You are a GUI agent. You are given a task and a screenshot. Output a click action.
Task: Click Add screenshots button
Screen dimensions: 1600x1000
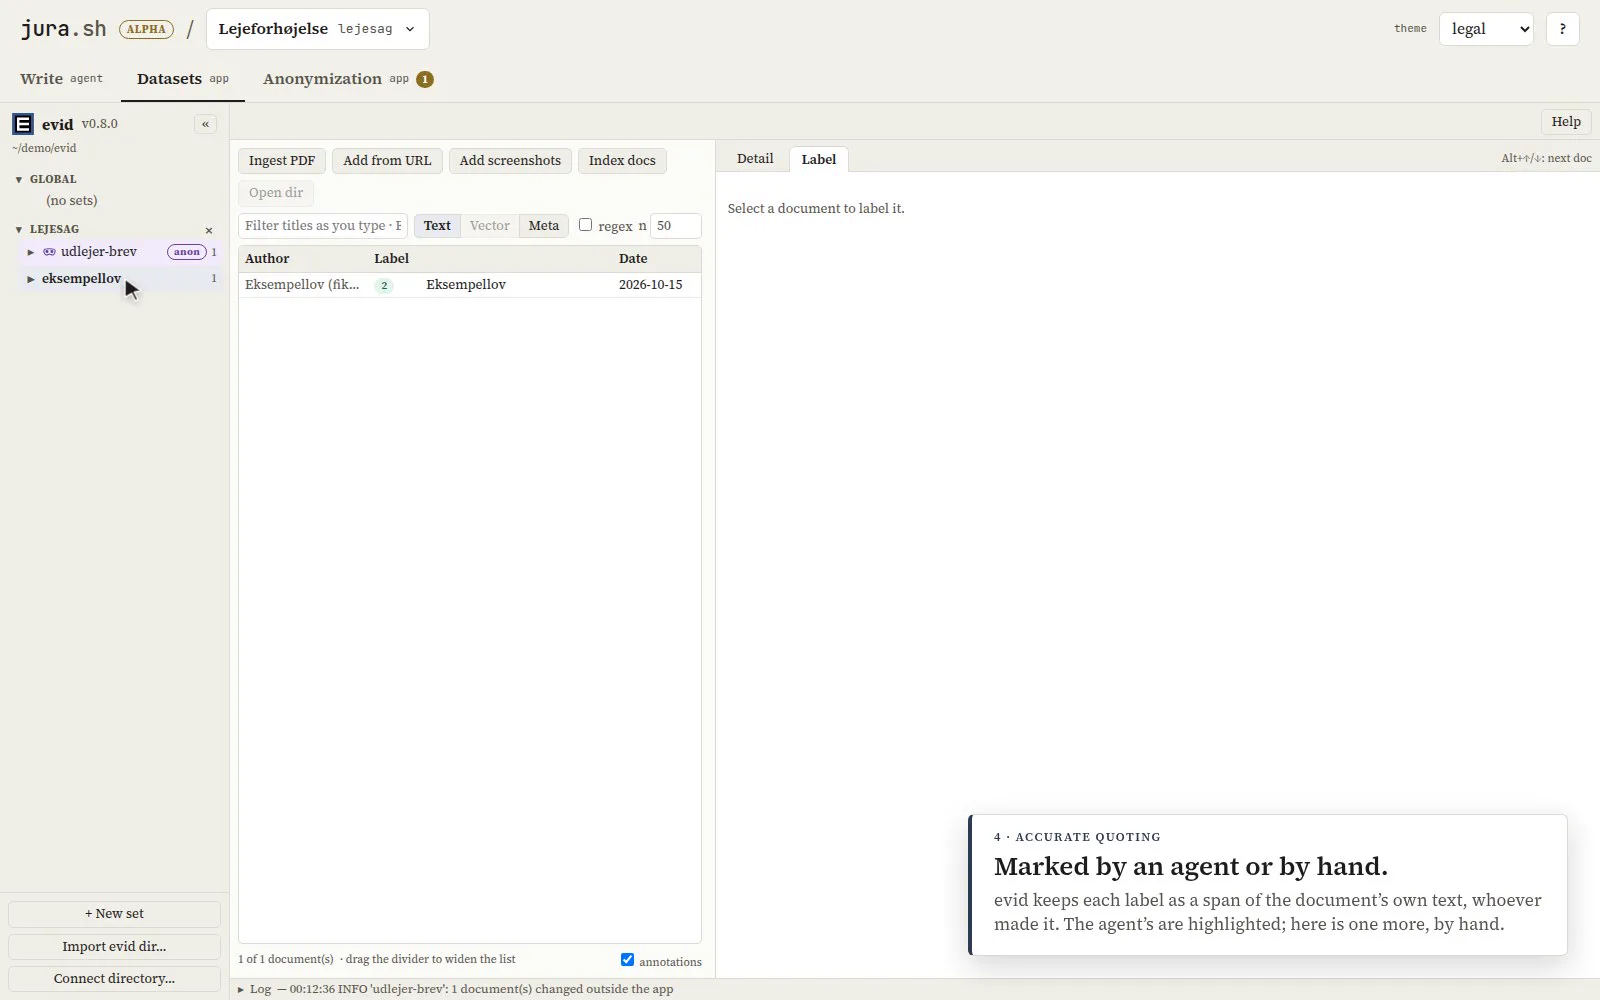coord(510,161)
